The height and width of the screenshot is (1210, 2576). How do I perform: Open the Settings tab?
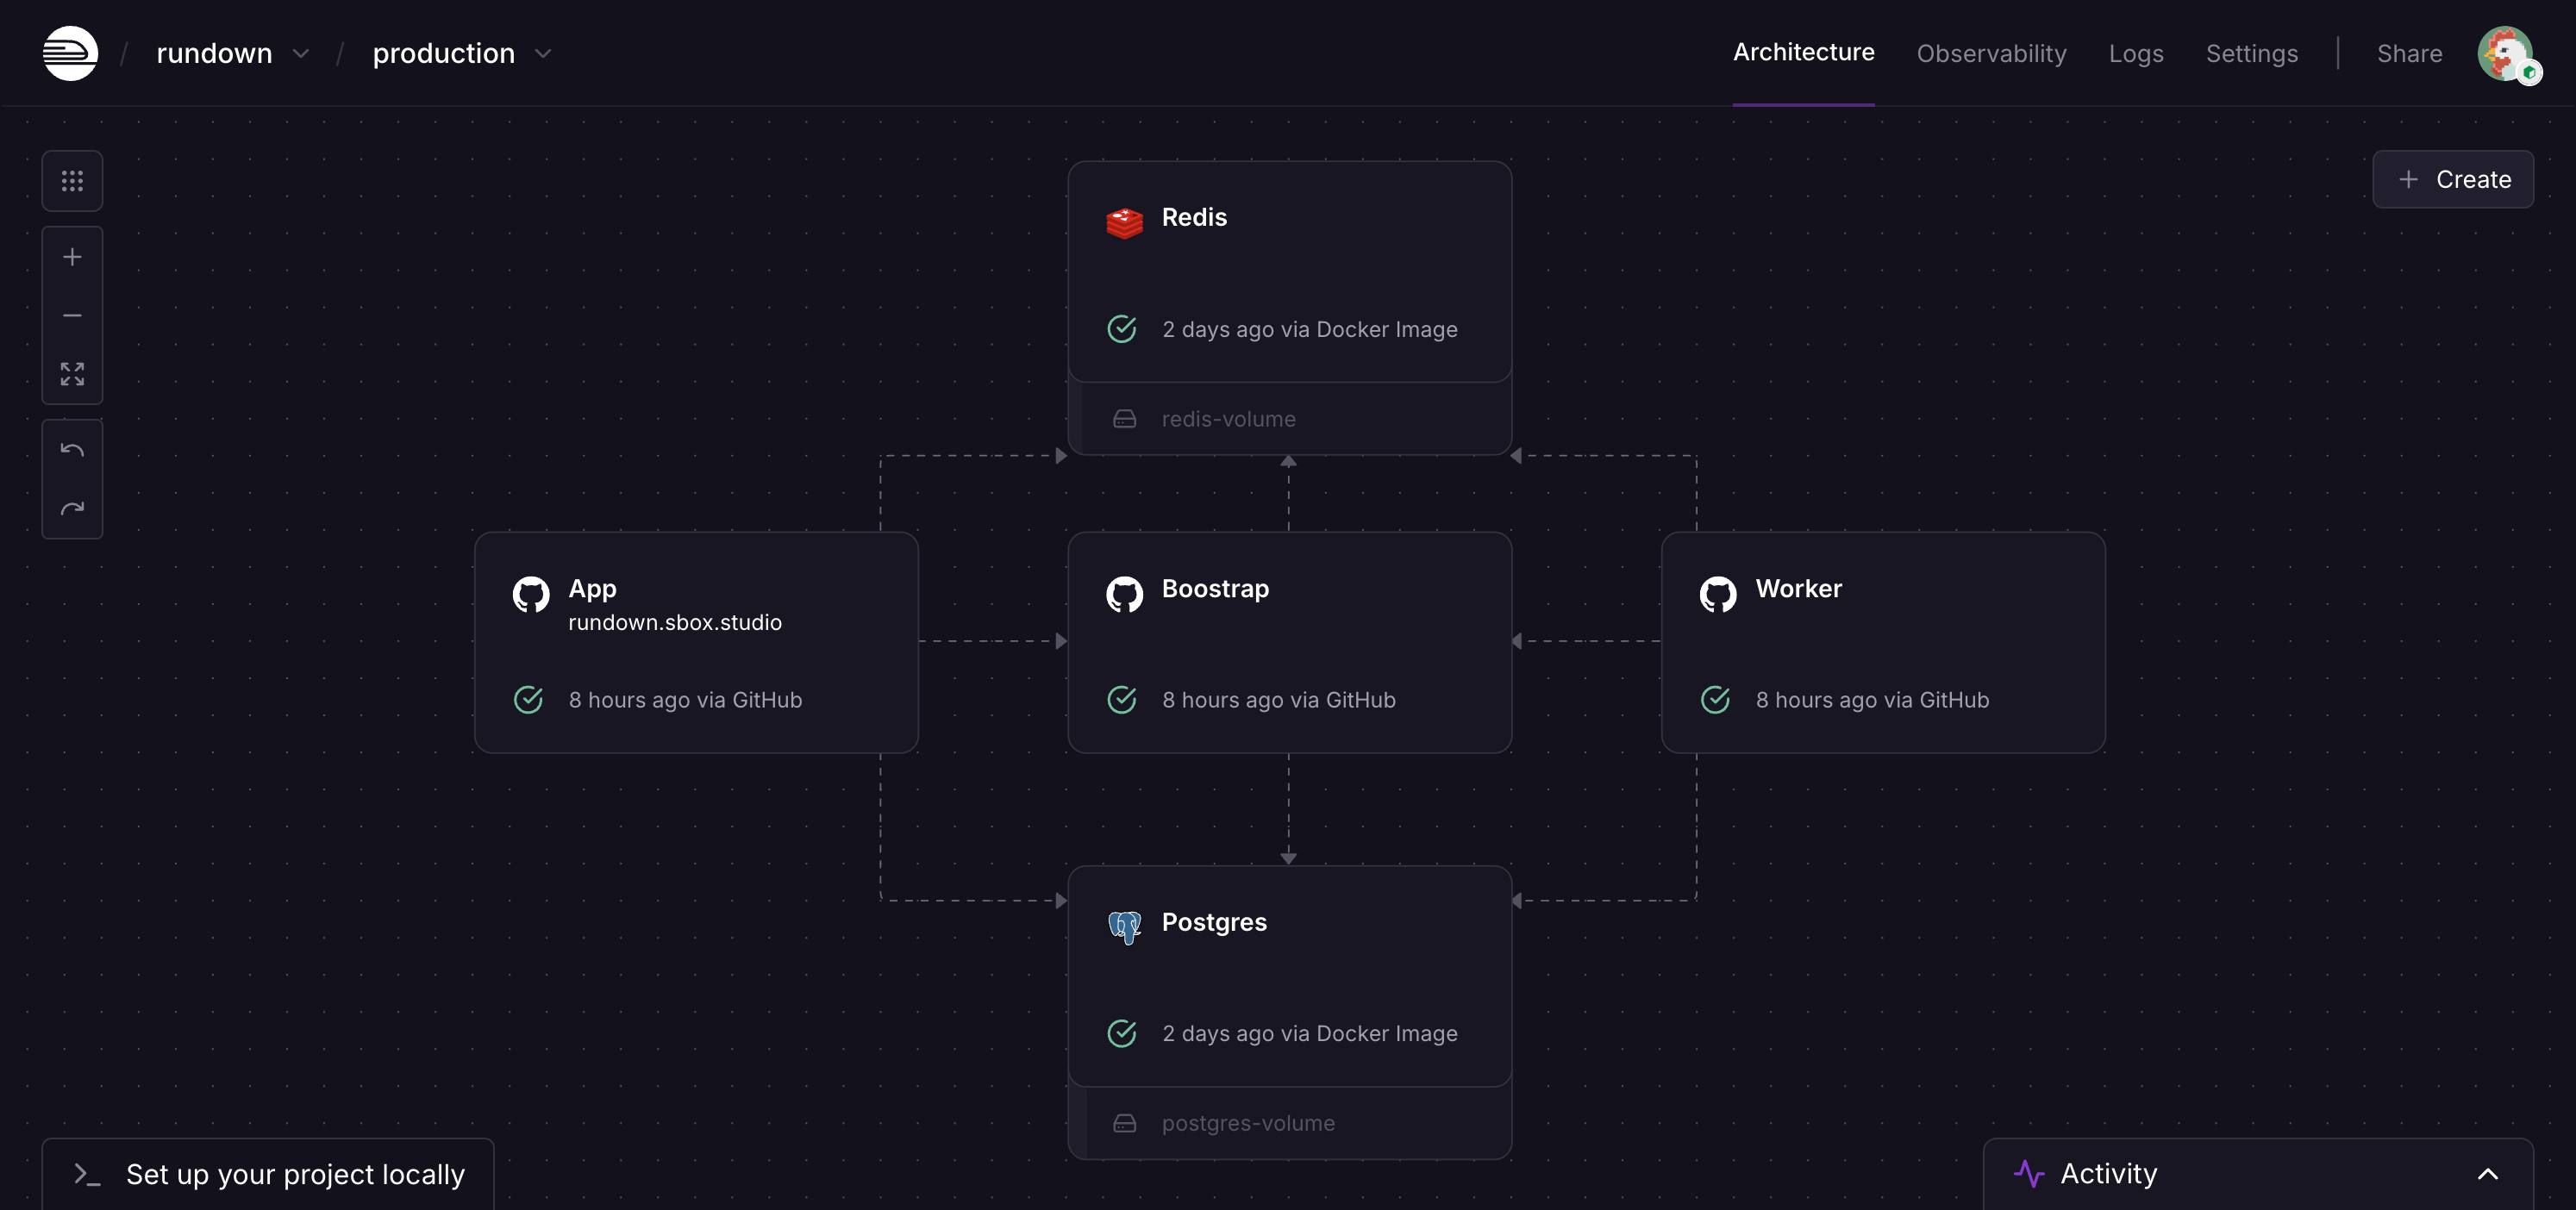point(2251,53)
